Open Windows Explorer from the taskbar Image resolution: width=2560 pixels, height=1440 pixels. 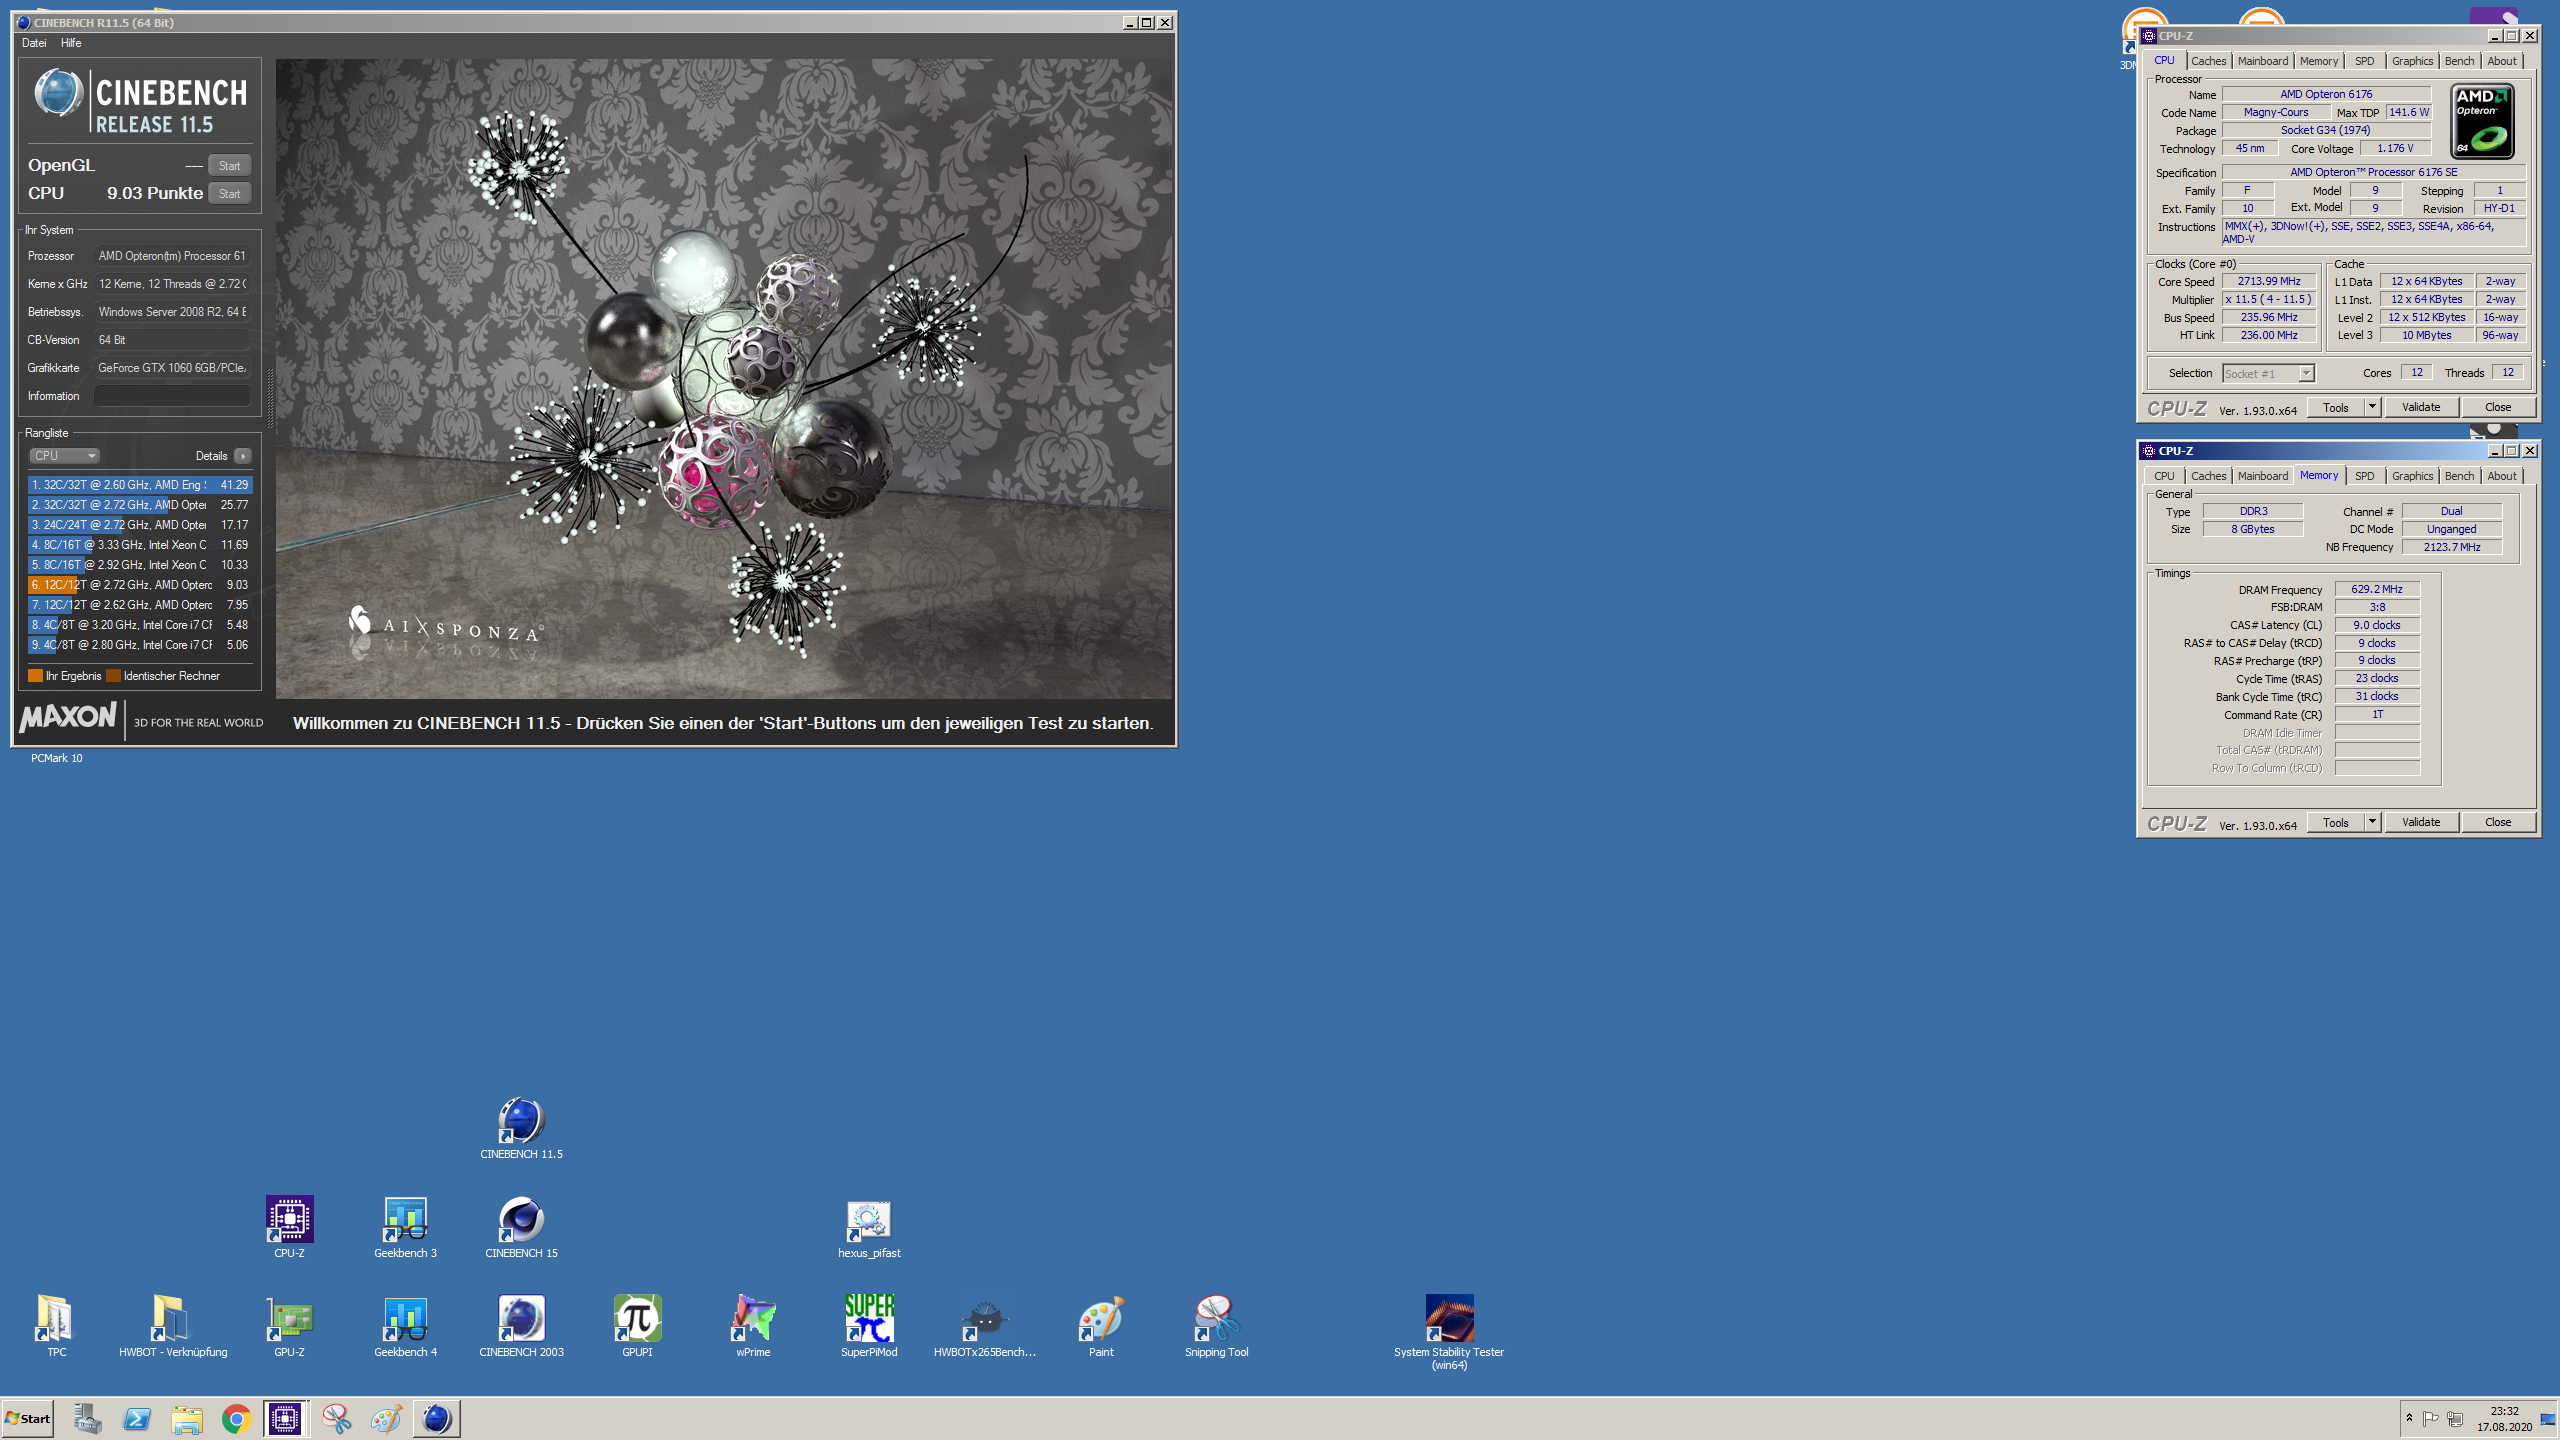tap(186, 1418)
